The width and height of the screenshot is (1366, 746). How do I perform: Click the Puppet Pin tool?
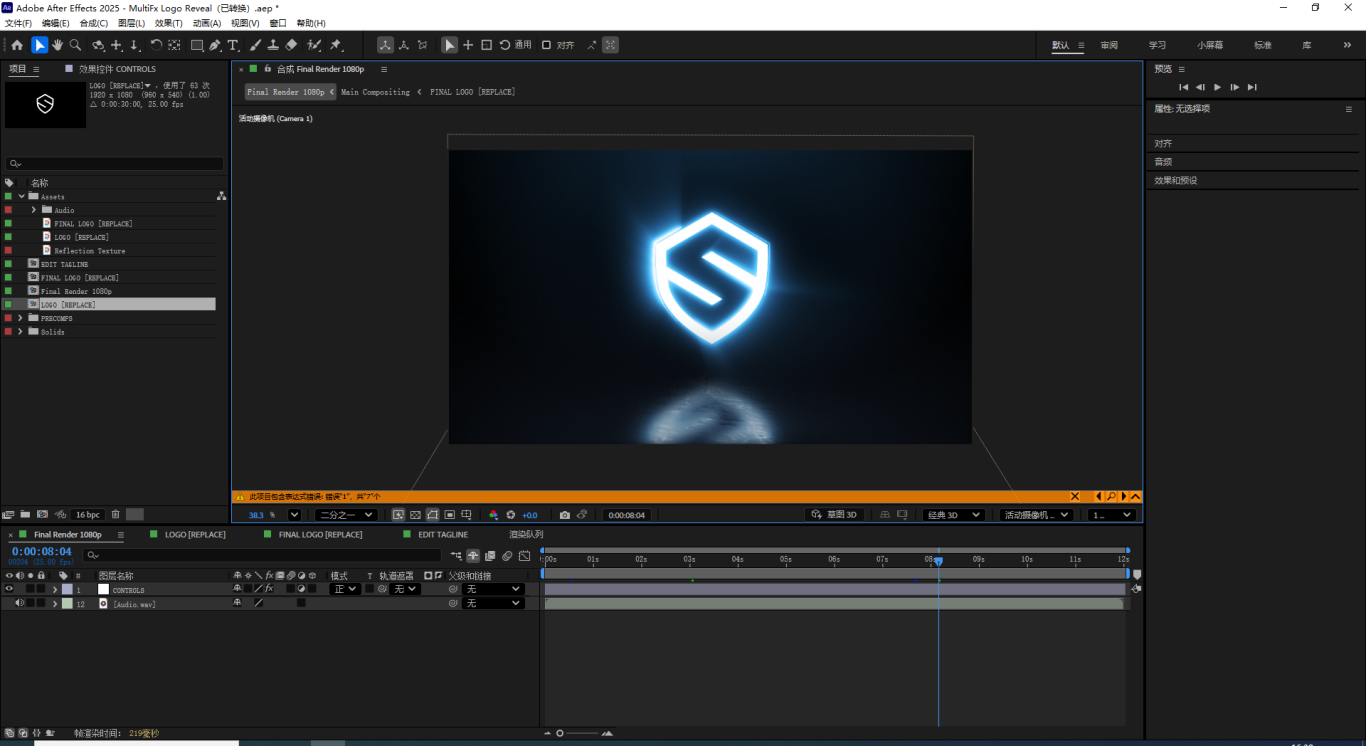click(x=336, y=45)
